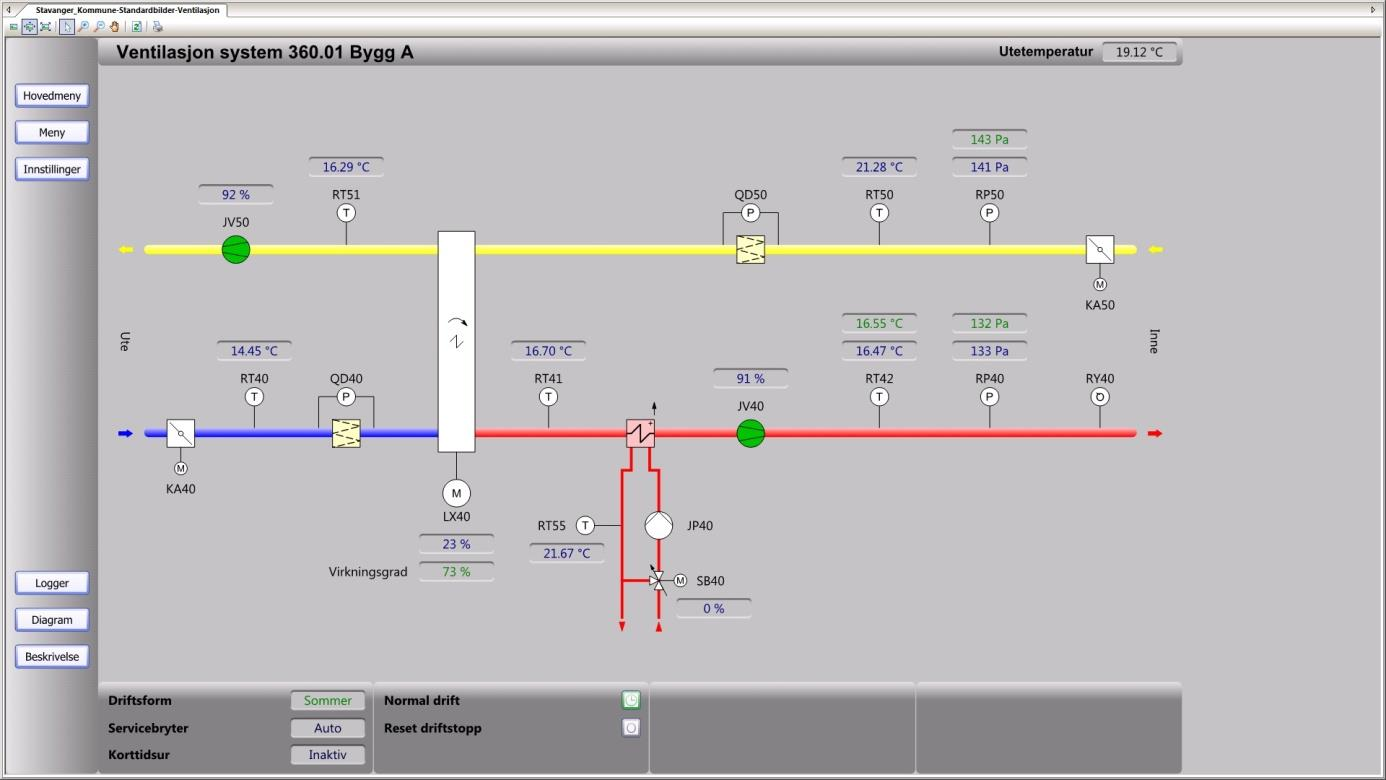Click the QD50 exhaust filter symbol
1386x780 pixels.
750,249
